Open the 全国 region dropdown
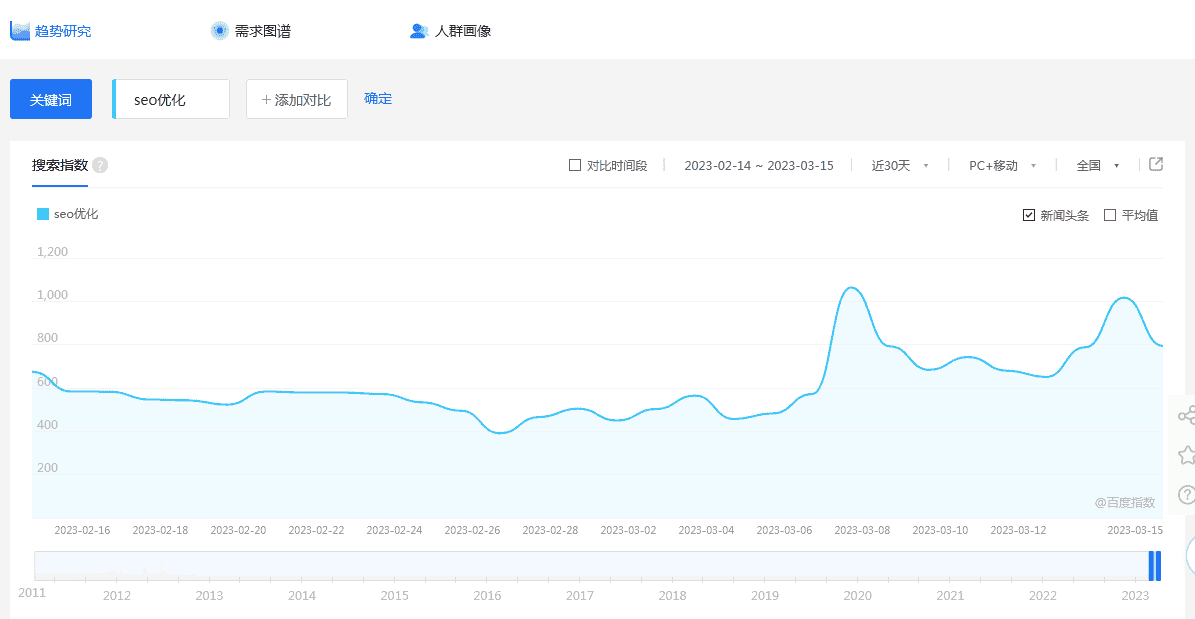Screen dimensions: 1195x619 [x=1093, y=165]
